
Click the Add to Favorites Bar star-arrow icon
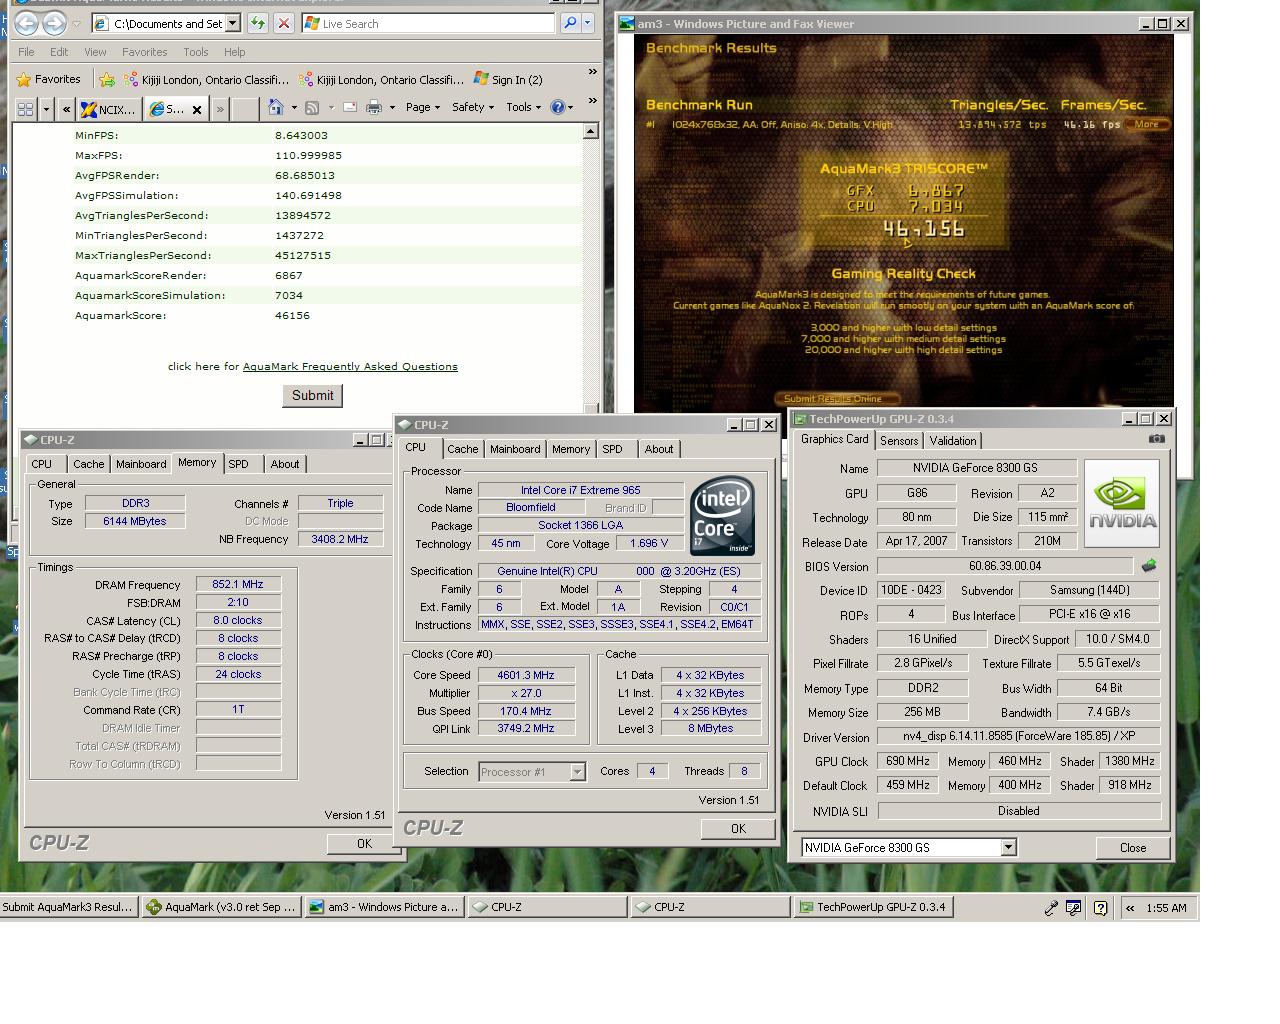107,79
